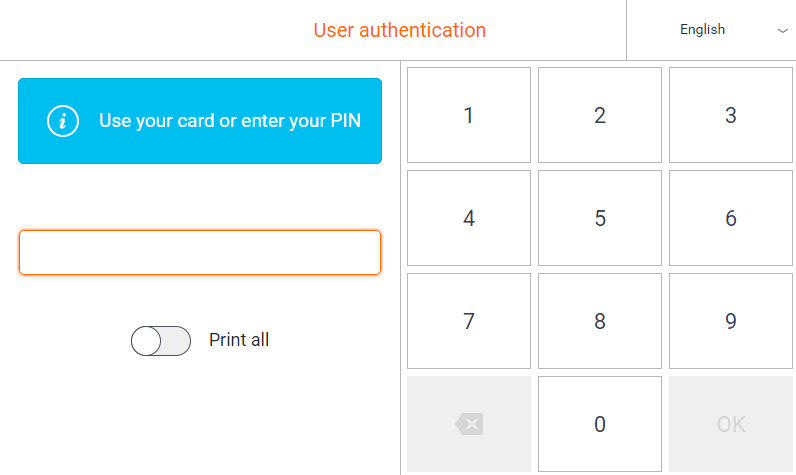Viewport: 796px width, 475px height.
Task: Tap digit 9 on the keypad
Action: pyautogui.click(x=731, y=321)
